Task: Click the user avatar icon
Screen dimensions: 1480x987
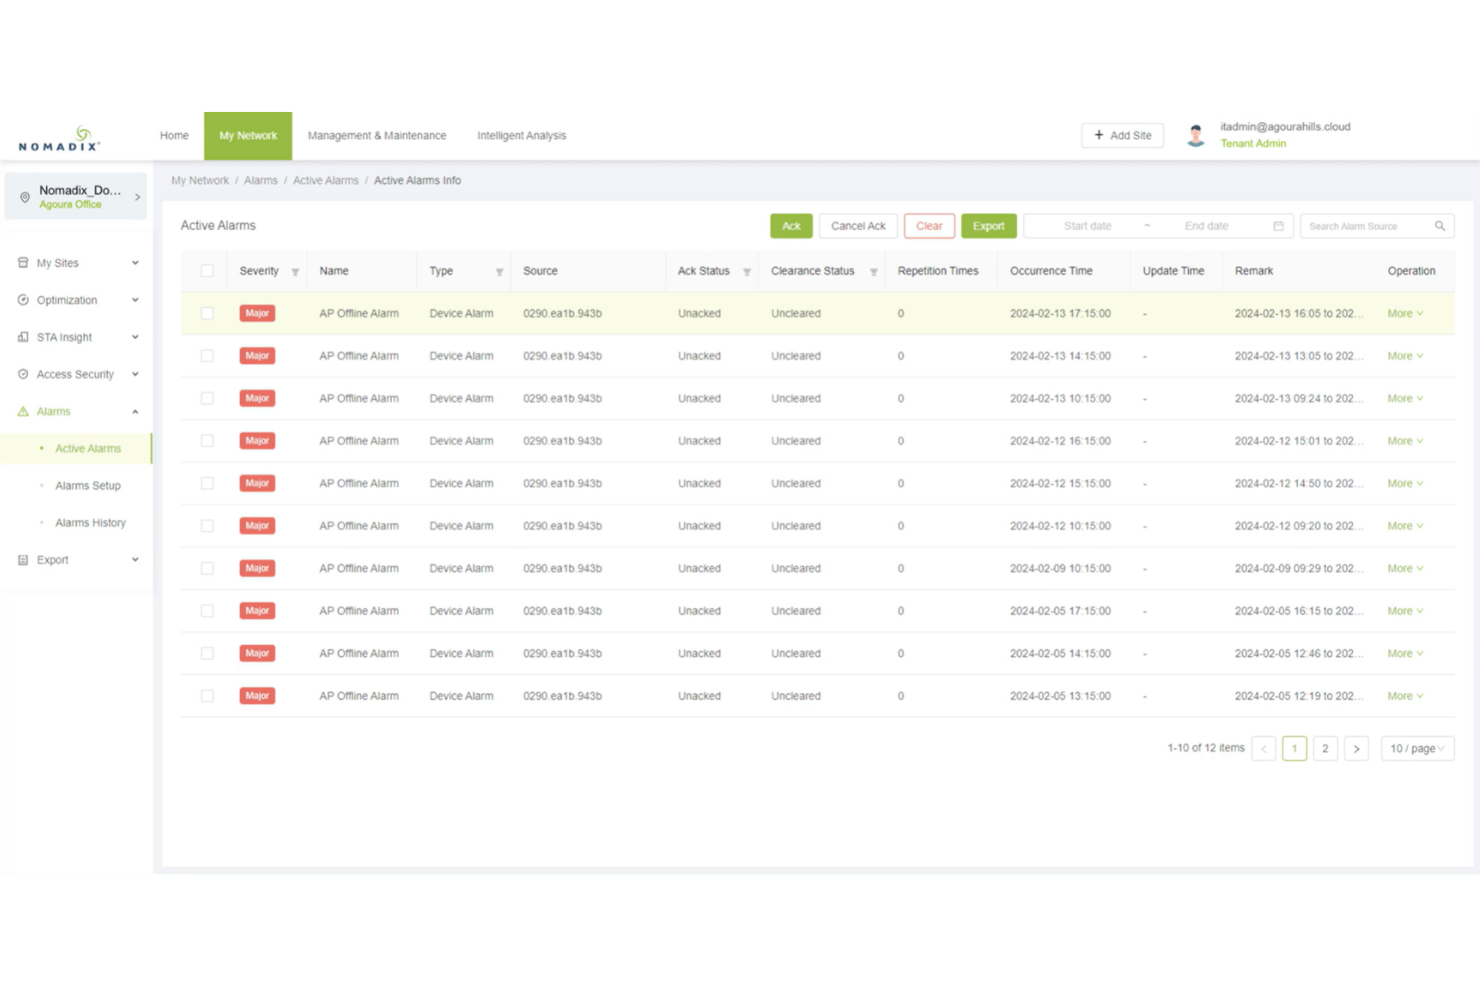Action: tap(1195, 135)
